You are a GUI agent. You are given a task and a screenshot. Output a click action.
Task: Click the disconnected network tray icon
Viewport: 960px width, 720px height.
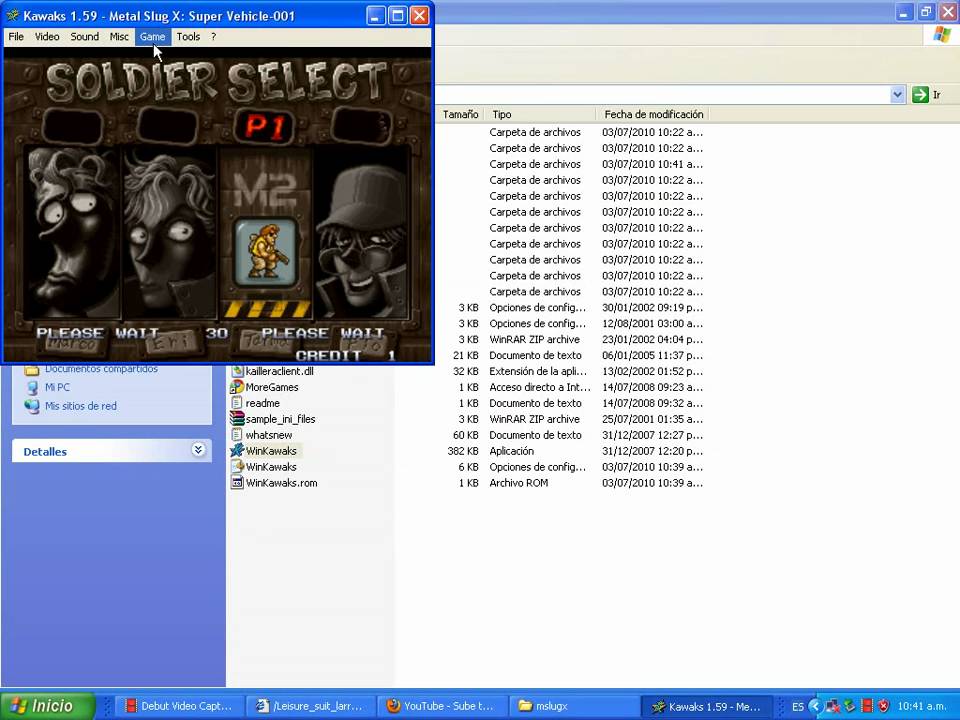(x=832, y=707)
